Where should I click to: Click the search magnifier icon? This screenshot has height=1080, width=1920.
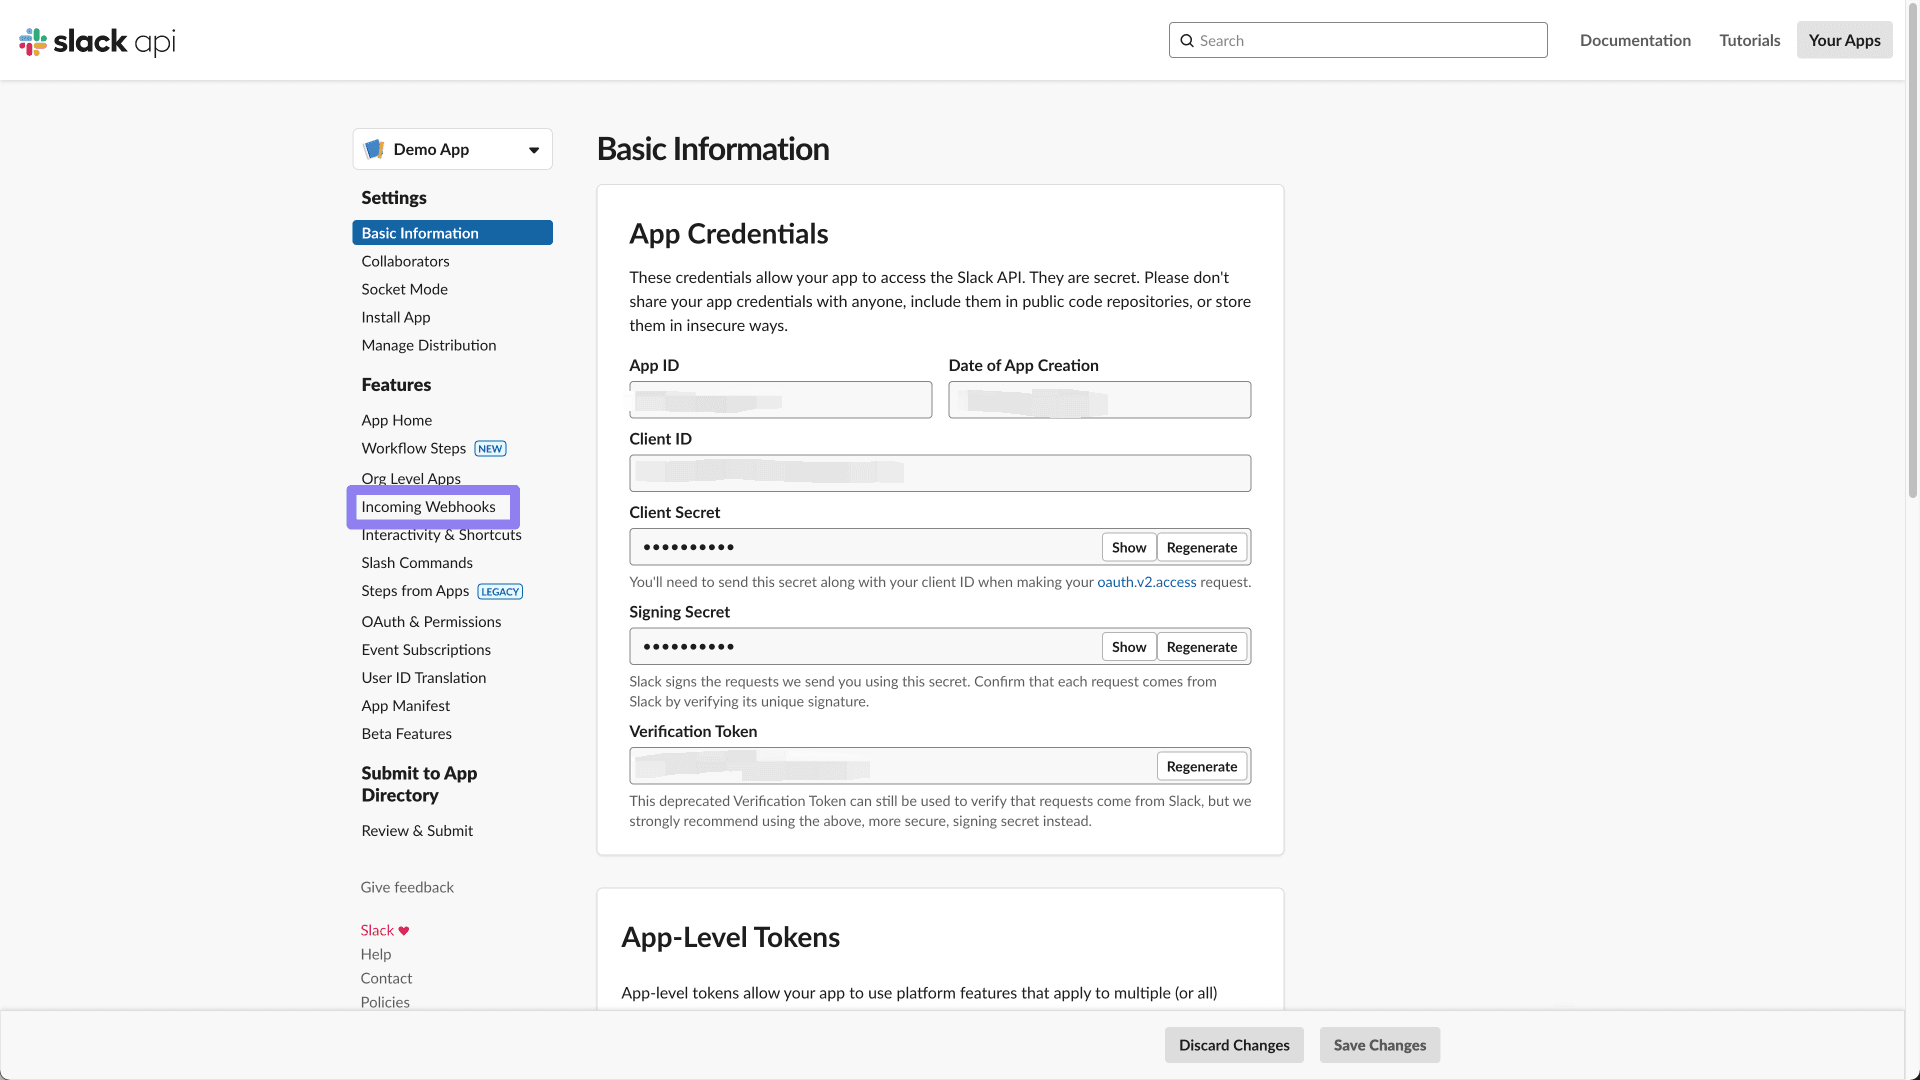[1188, 40]
